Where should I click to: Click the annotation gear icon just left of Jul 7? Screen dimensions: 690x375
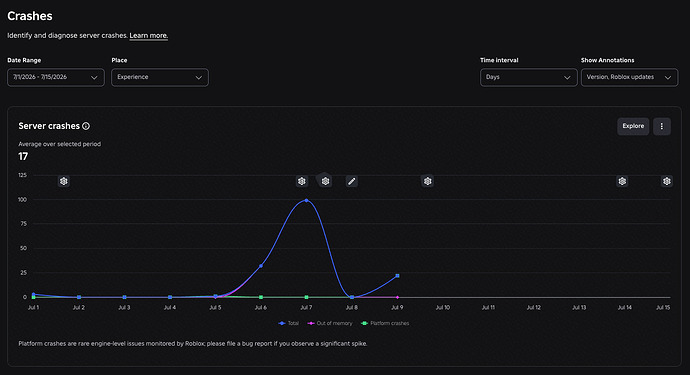(301, 181)
